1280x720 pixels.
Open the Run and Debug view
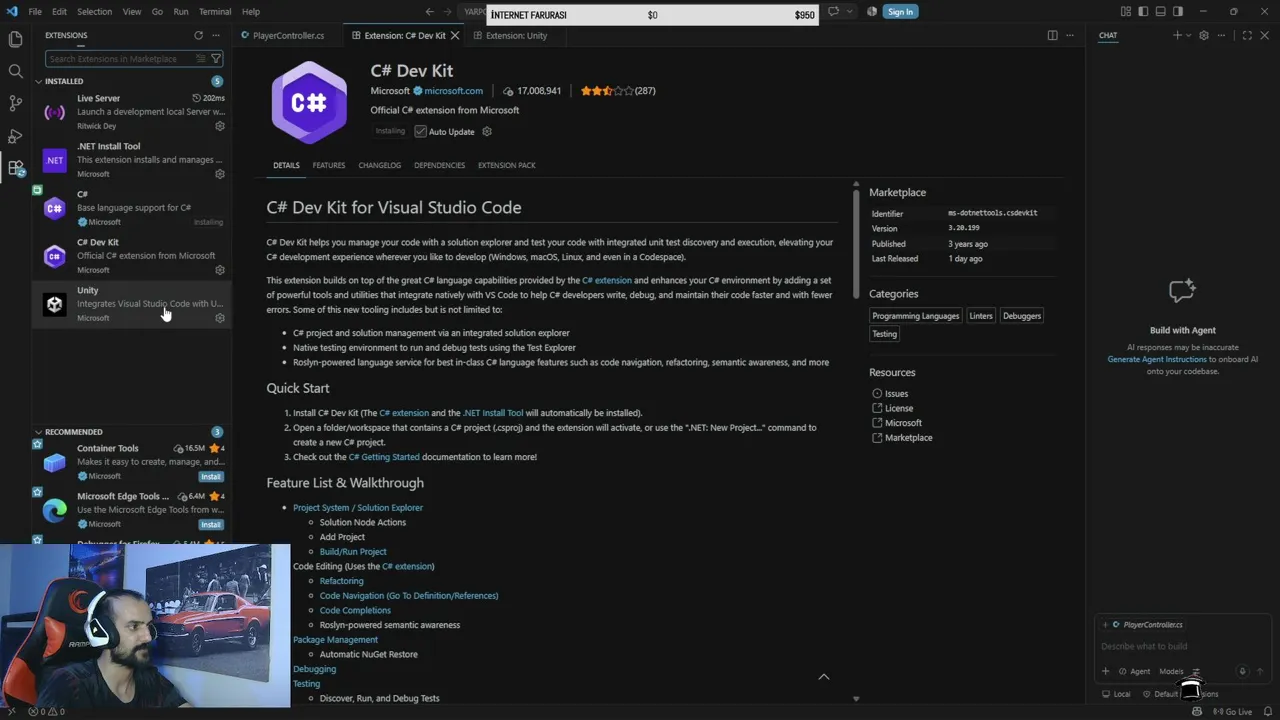coord(15,135)
